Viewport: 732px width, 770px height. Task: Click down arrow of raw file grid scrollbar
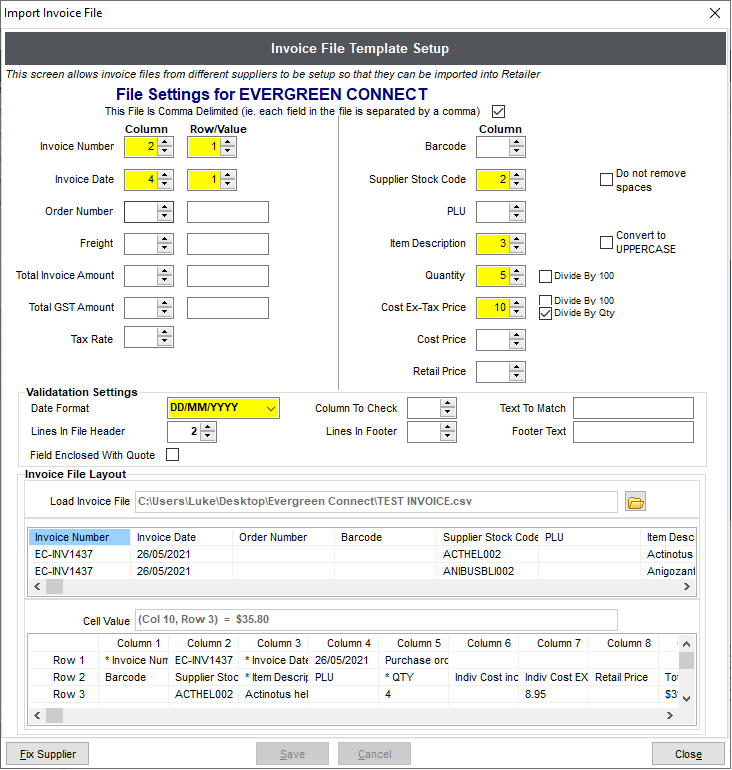687,699
